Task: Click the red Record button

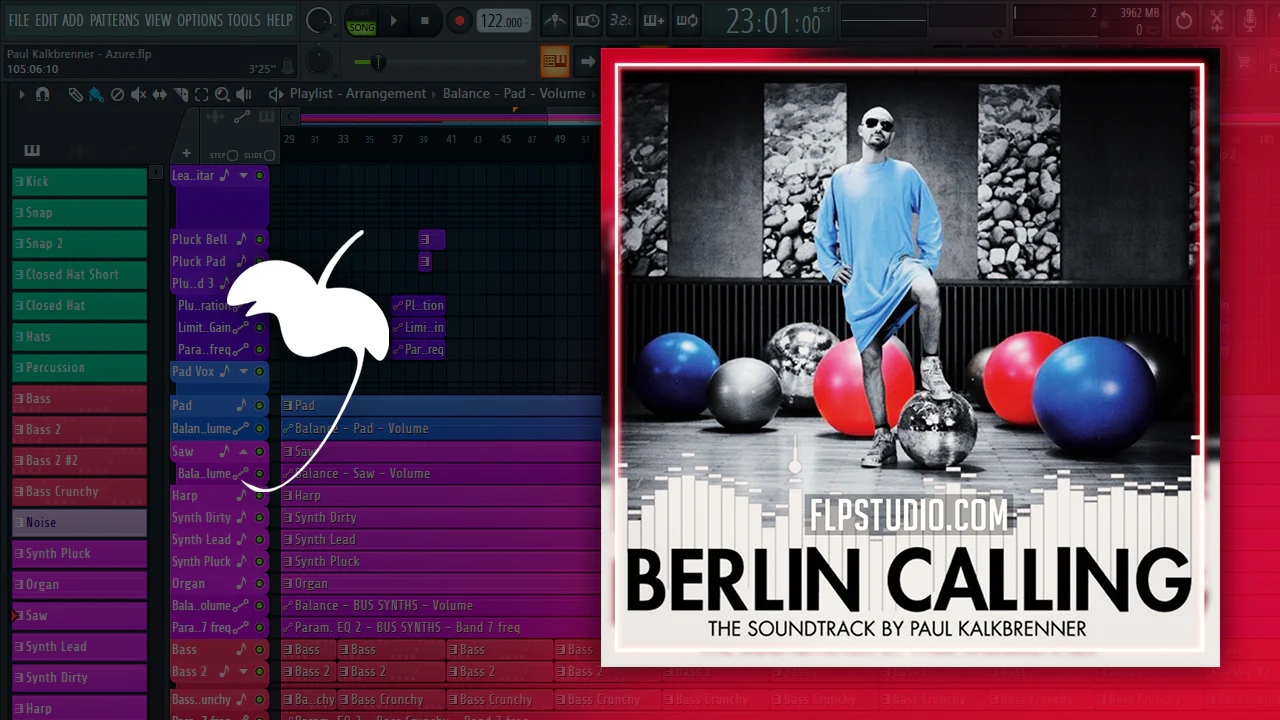Action: (x=459, y=21)
